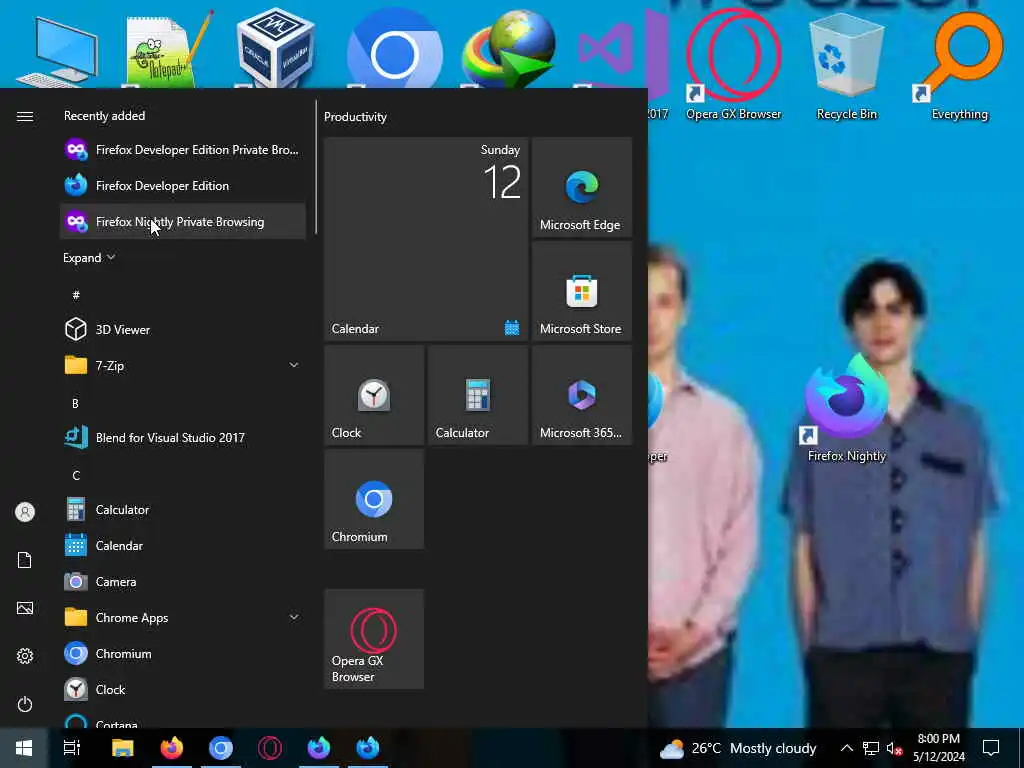This screenshot has height=768, width=1024.
Task: Open Clock from the app list
Action: pyautogui.click(x=182, y=689)
